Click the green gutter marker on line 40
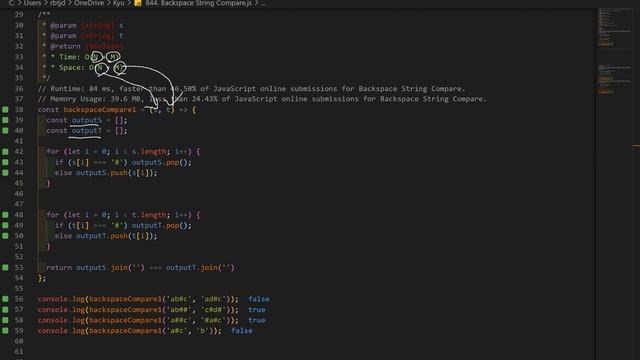This screenshot has width=640, height=360. tap(5, 131)
